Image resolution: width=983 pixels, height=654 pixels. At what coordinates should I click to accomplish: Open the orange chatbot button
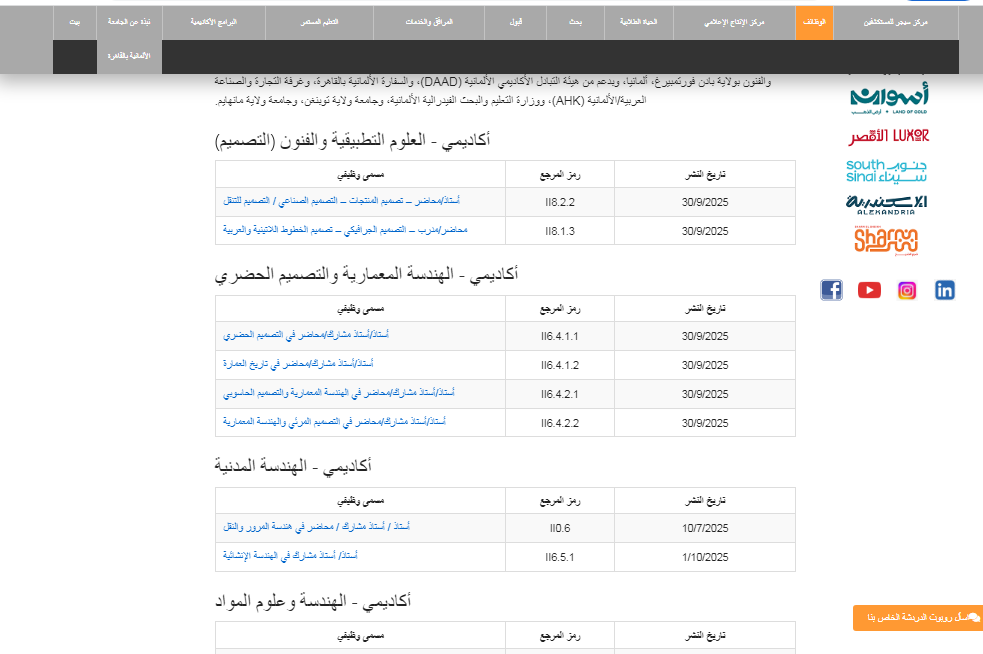click(x=918, y=618)
